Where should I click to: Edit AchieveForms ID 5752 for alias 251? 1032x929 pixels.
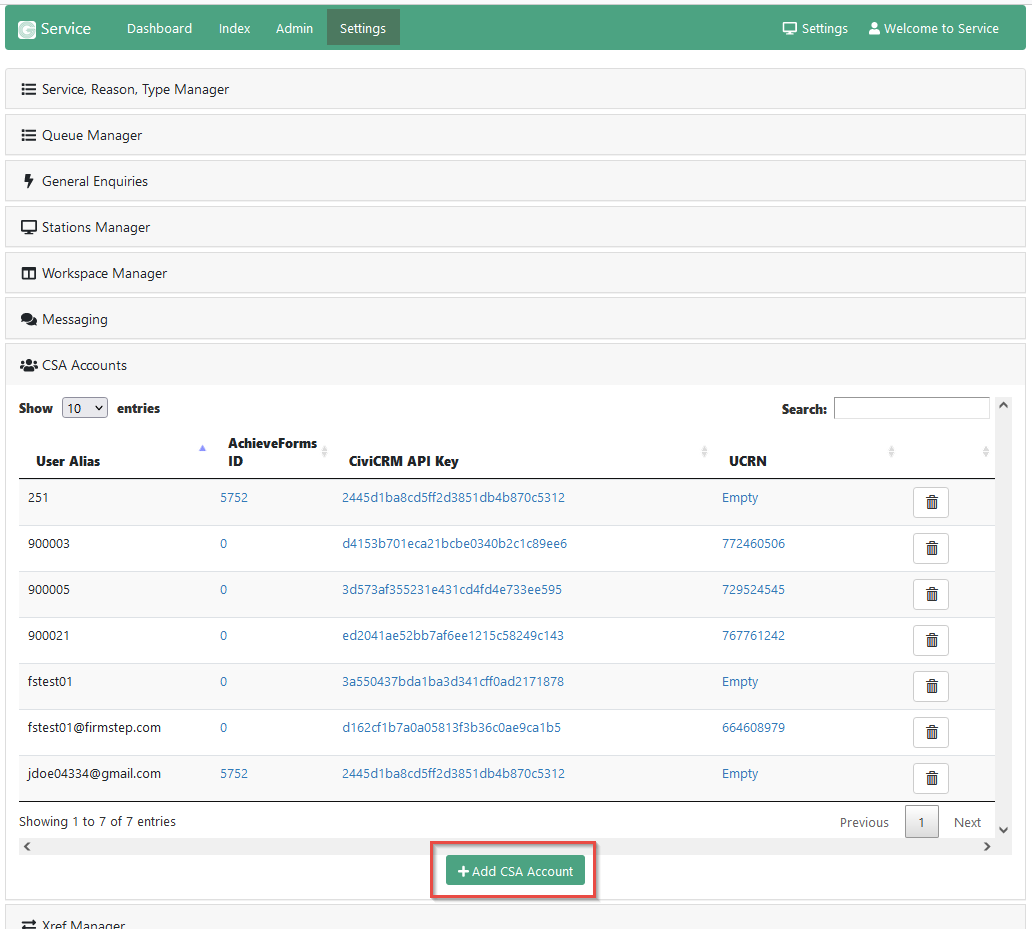[x=234, y=498]
